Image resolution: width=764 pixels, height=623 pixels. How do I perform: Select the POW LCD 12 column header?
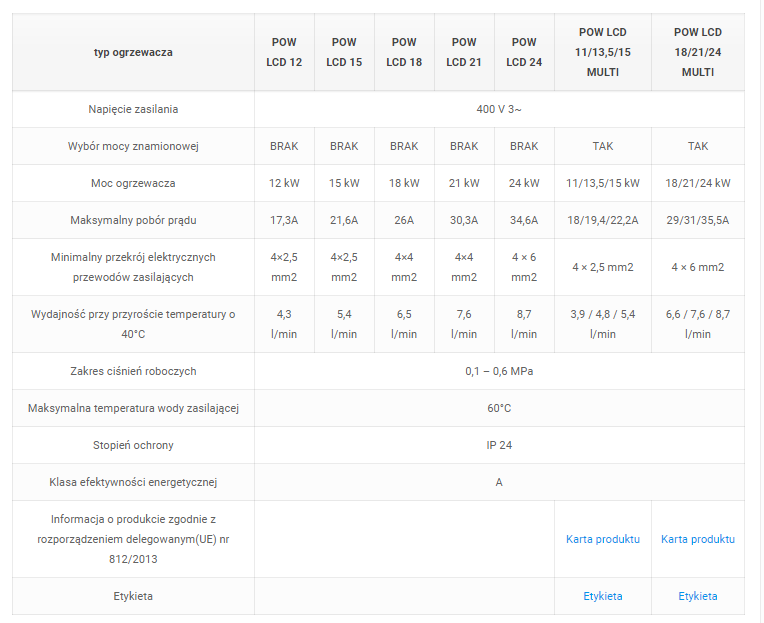(284, 52)
